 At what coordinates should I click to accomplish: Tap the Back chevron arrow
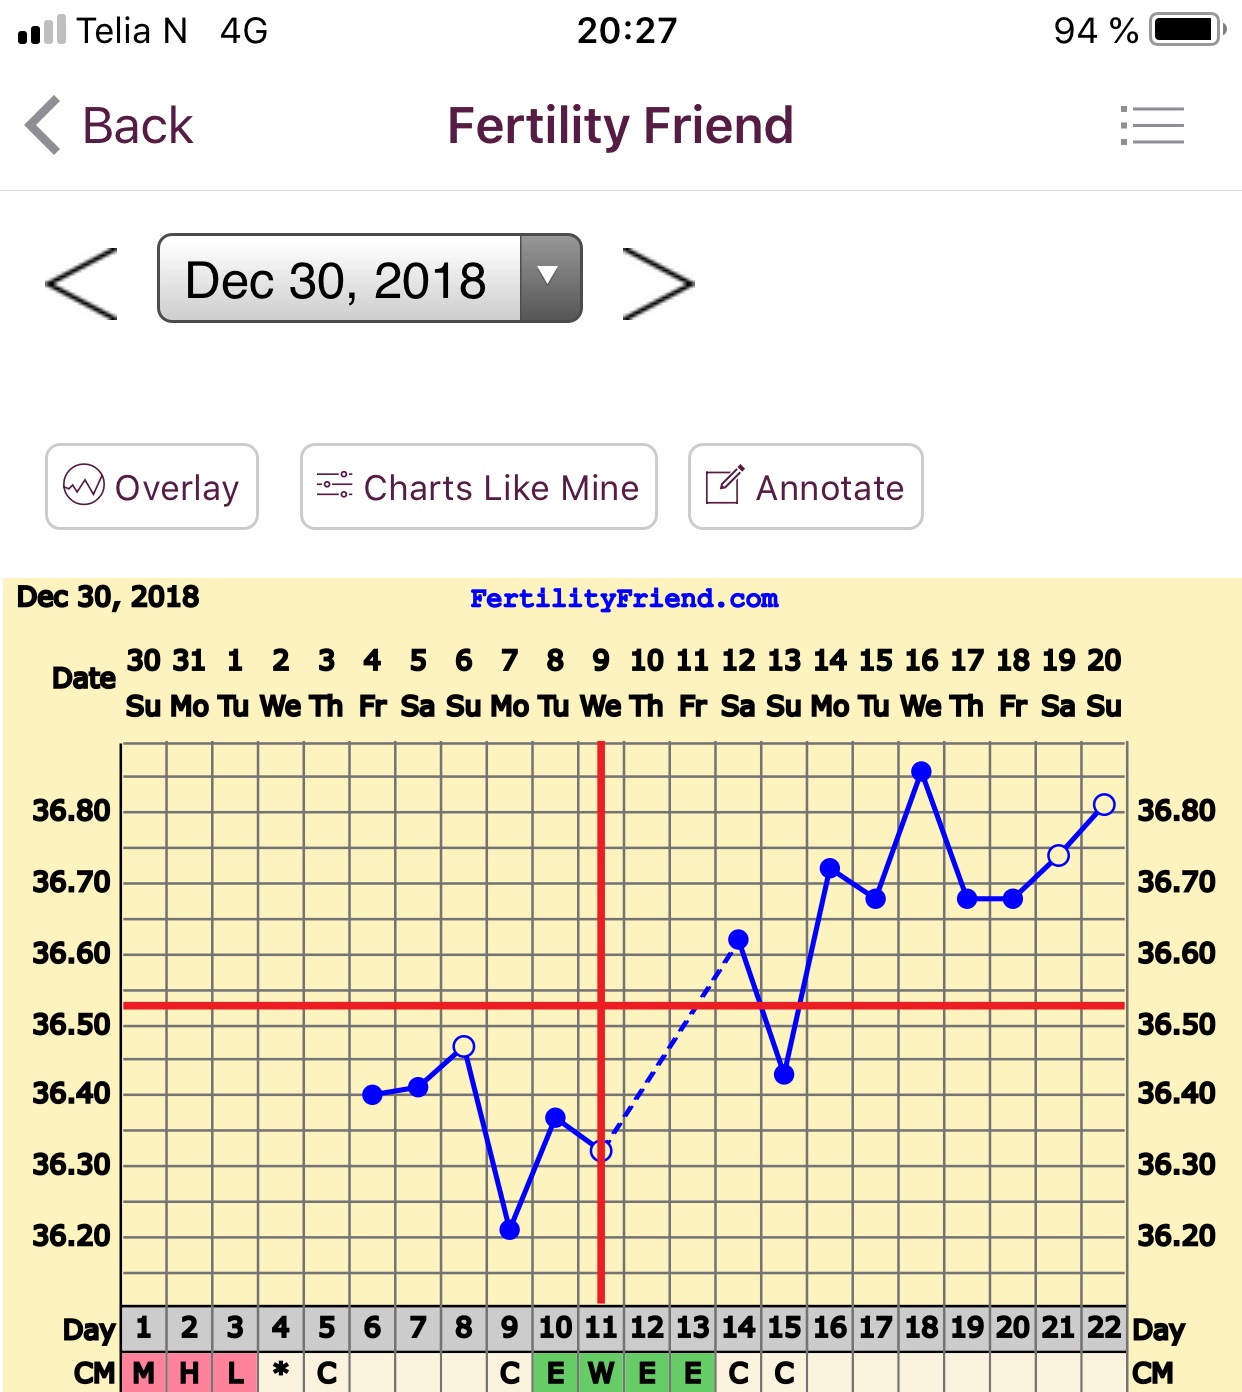(x=44, y=126)
